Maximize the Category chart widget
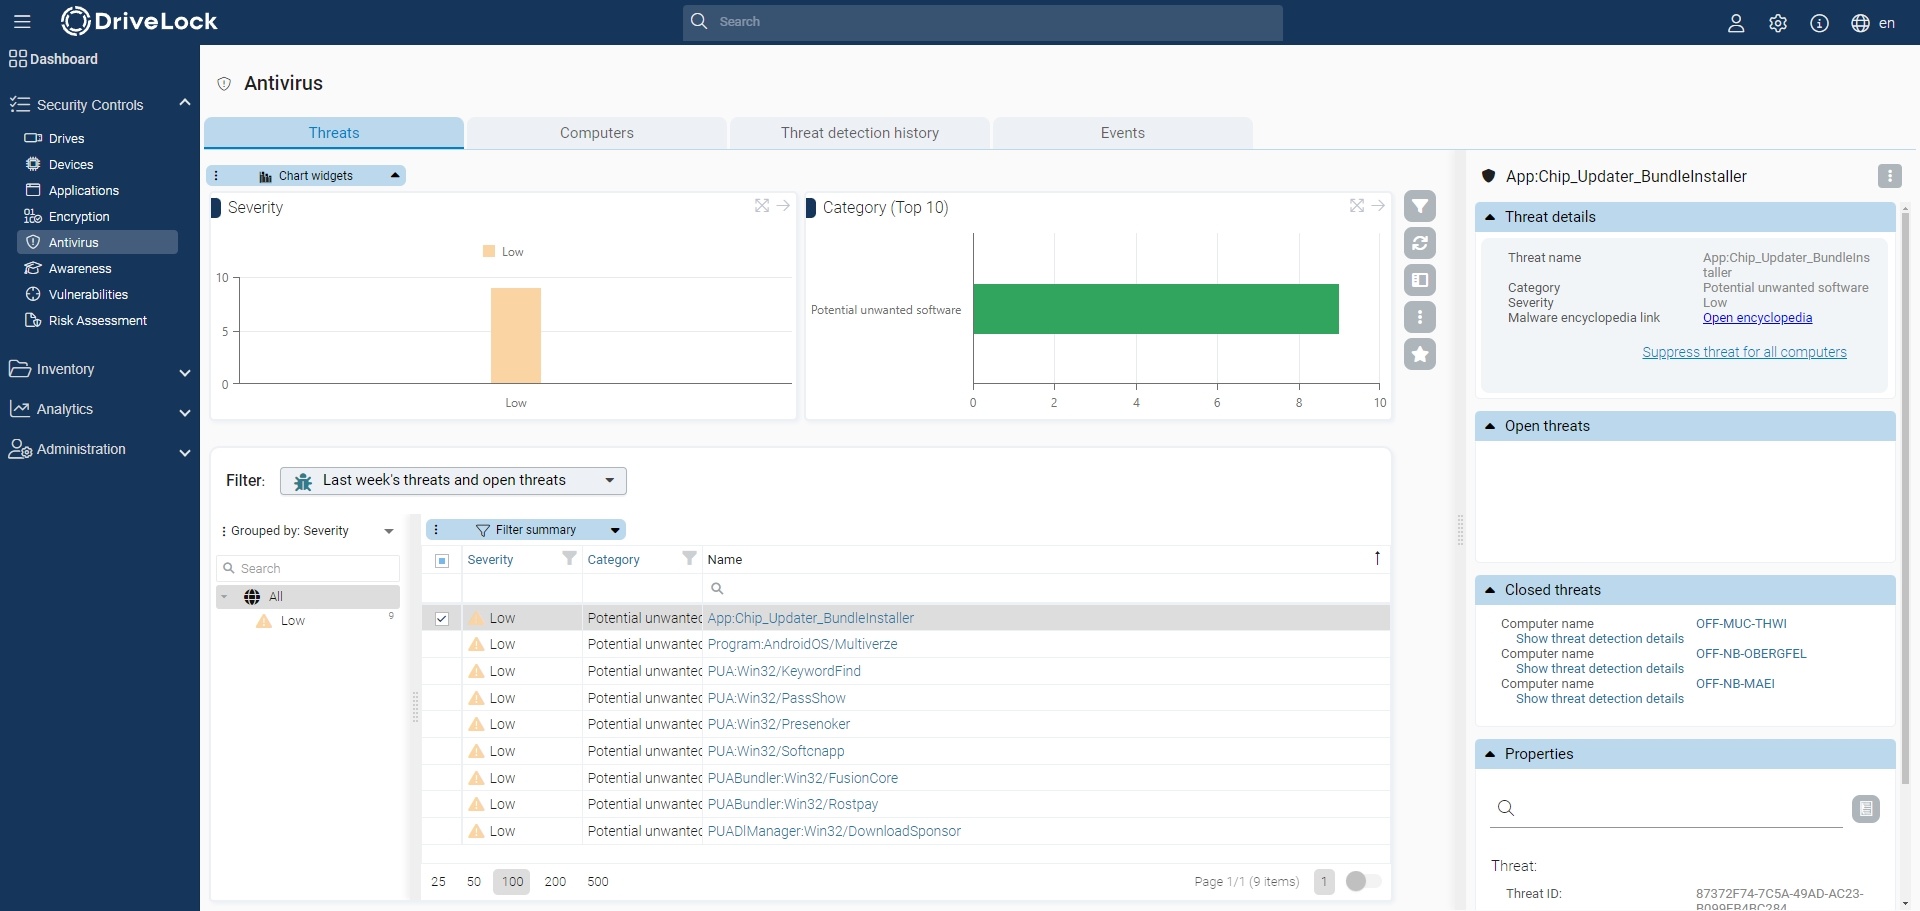The width and height of the screenshot is (1920, 911). [1357, 205]
